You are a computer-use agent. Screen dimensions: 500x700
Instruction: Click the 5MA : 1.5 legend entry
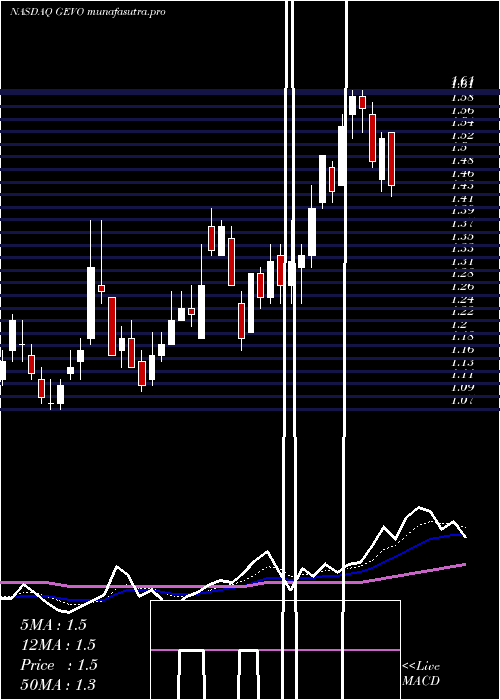pyautogui.click(x=53, y=625)
